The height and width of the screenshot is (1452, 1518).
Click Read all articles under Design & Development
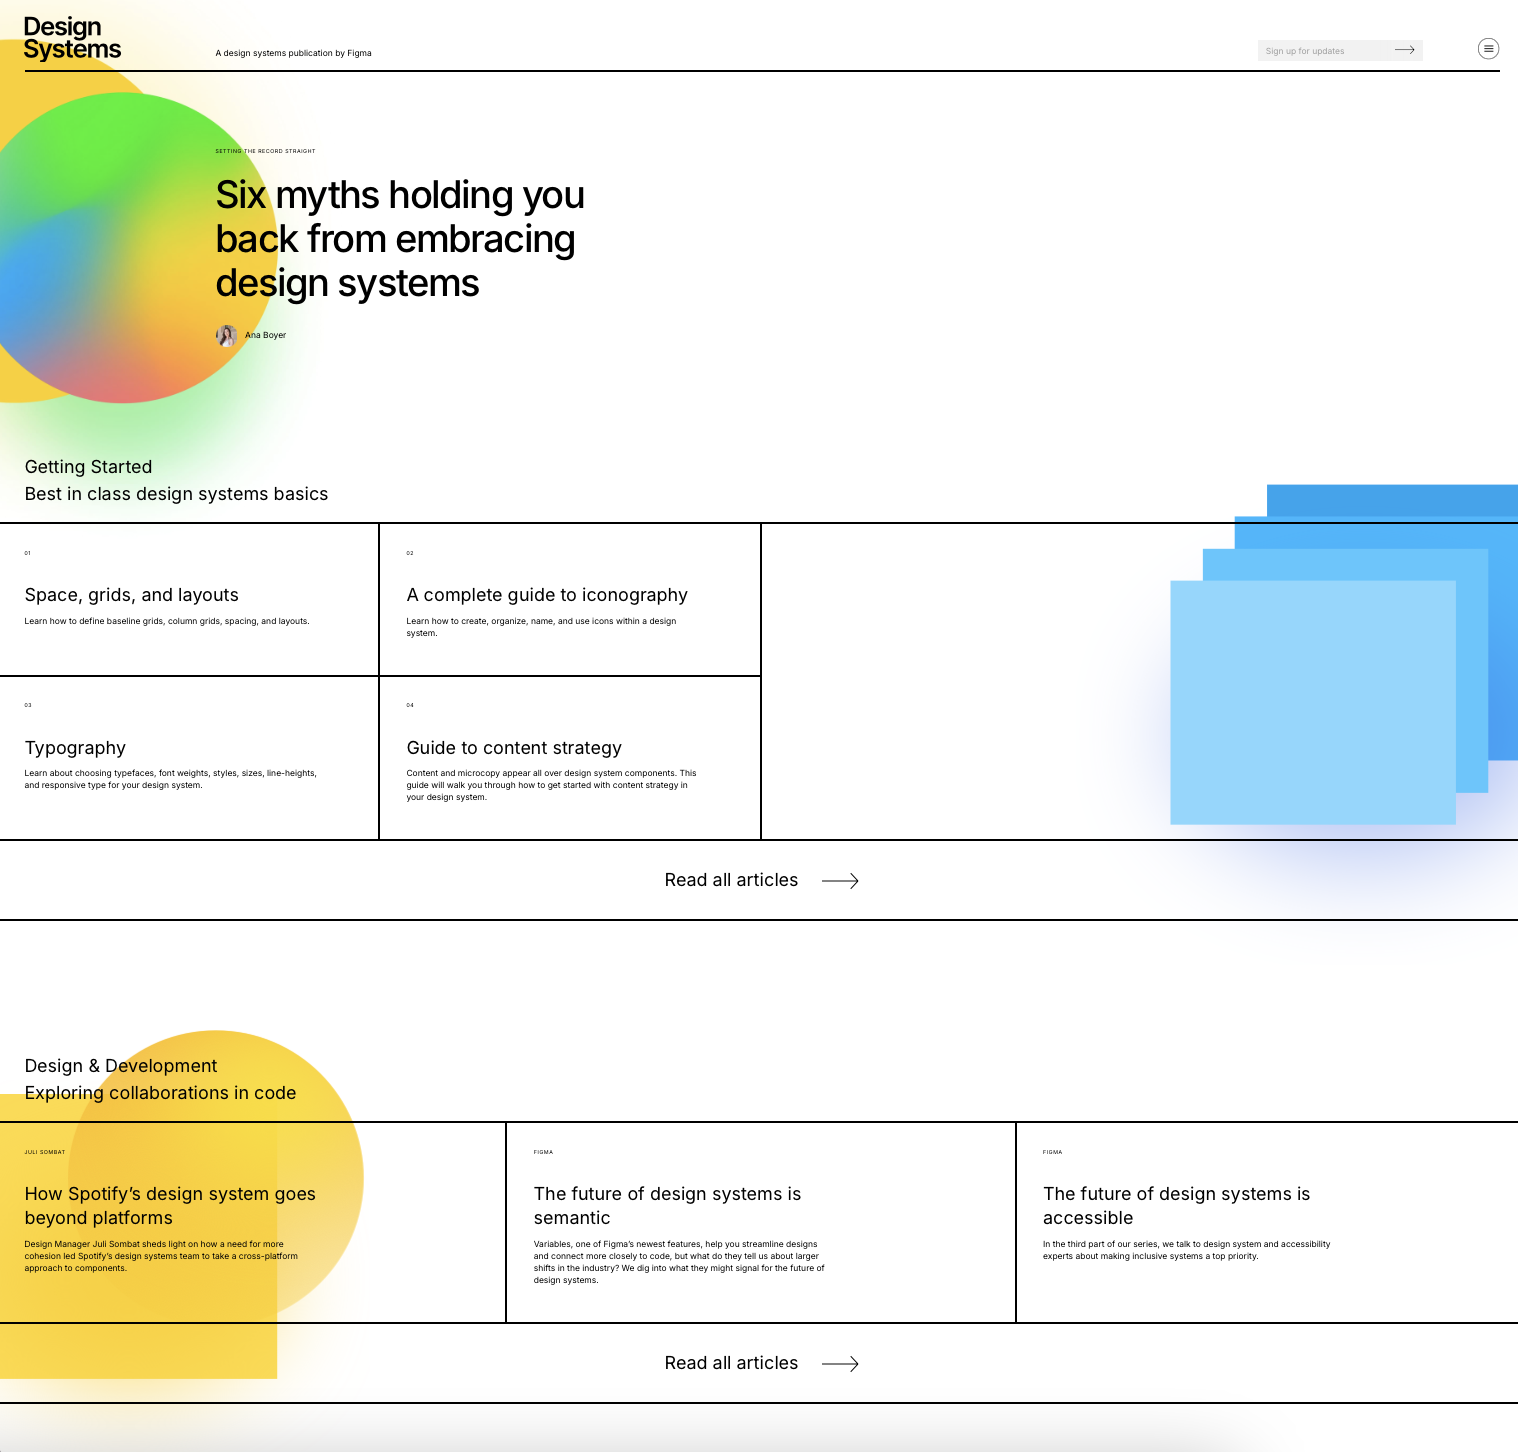(731, 1363)
